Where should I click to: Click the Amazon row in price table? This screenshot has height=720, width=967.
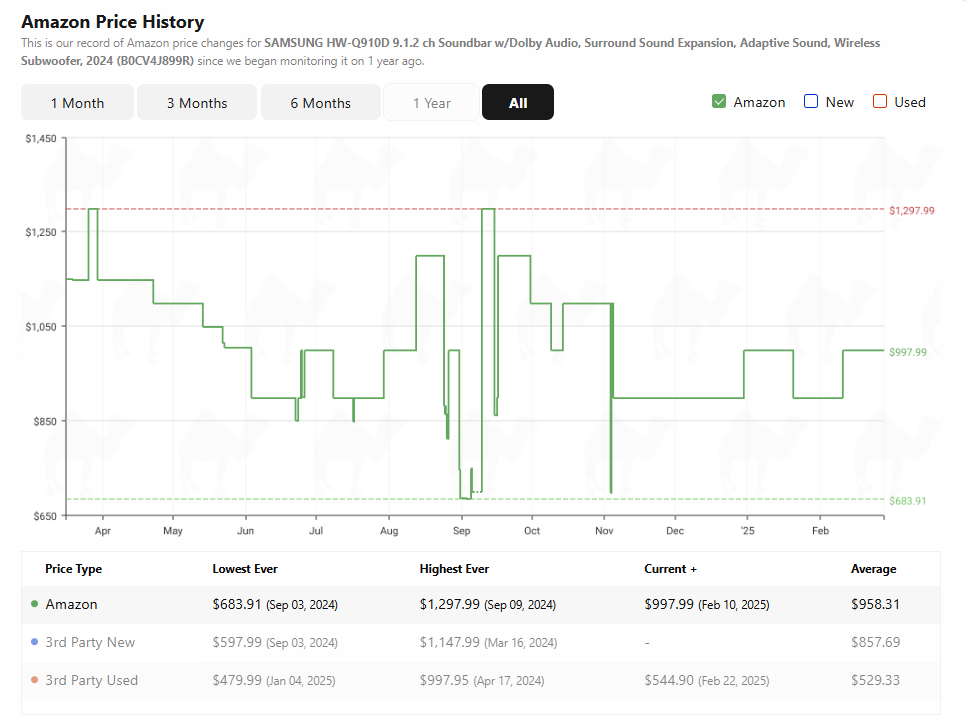pyautogui.click(x=481, y=605)
